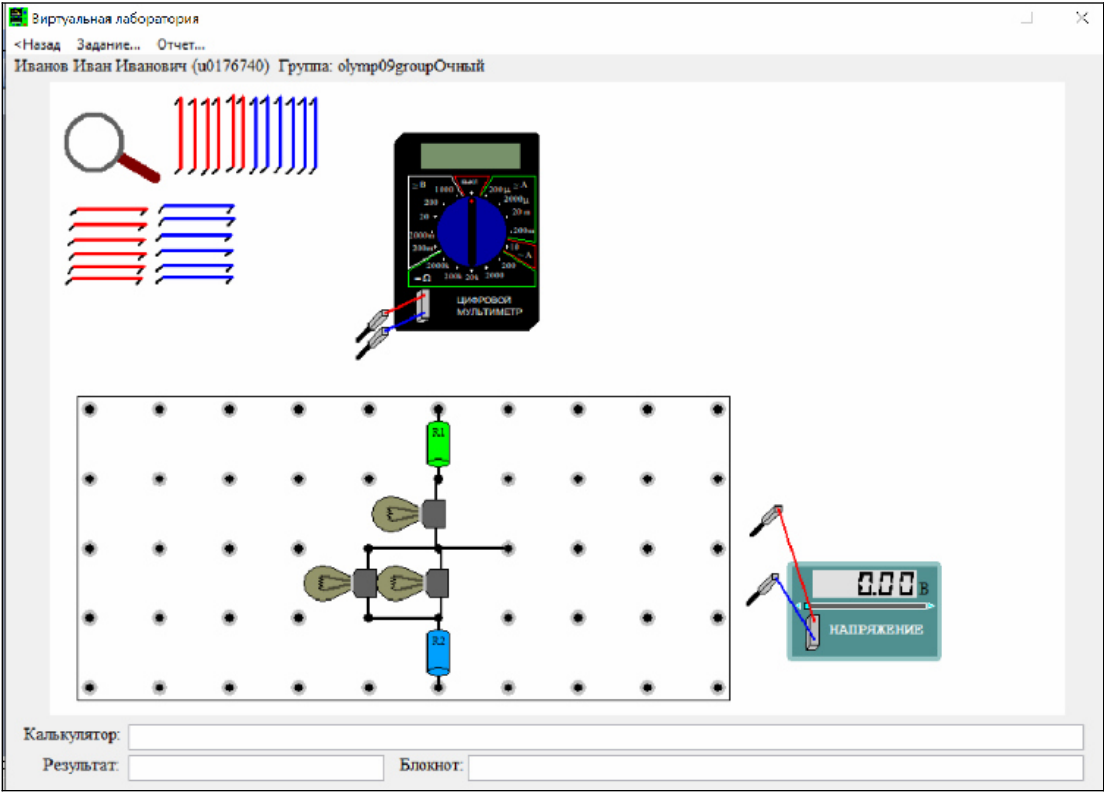Viewport: 1104px width, 792px height.
Task: Click the Результат input field
Action: coord(256,767)
